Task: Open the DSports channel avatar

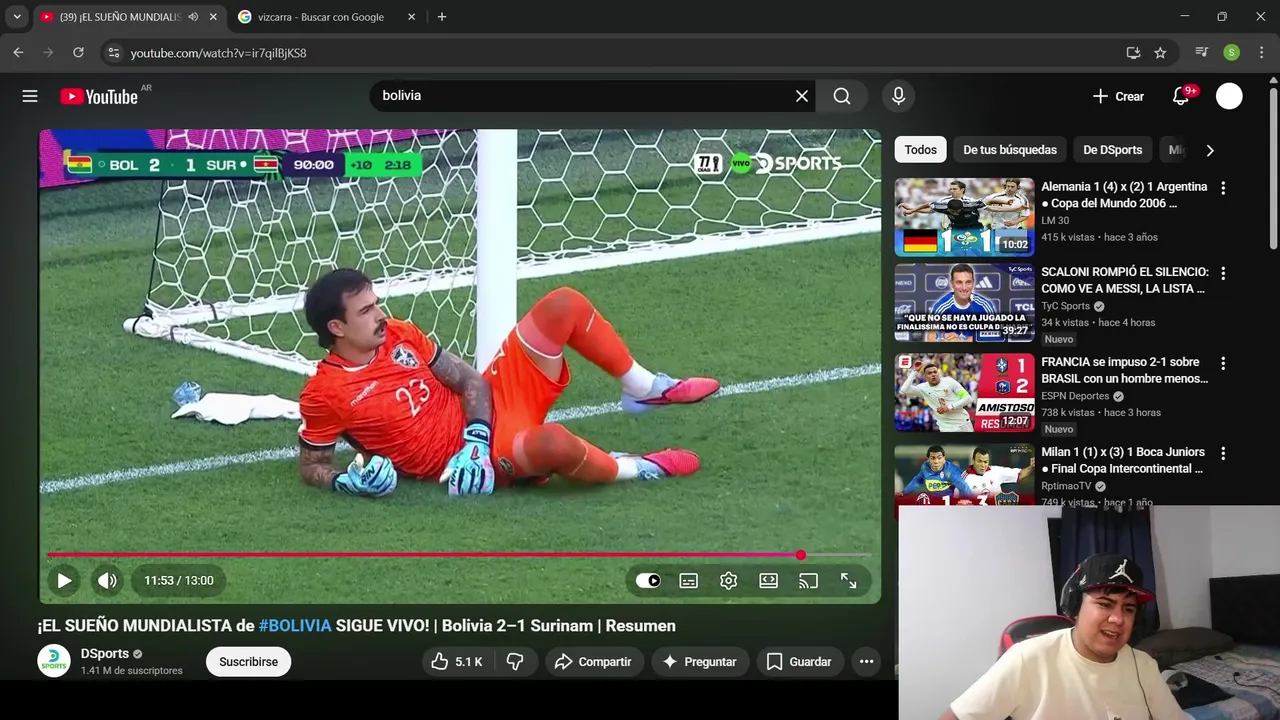Action: coord(54,661)
